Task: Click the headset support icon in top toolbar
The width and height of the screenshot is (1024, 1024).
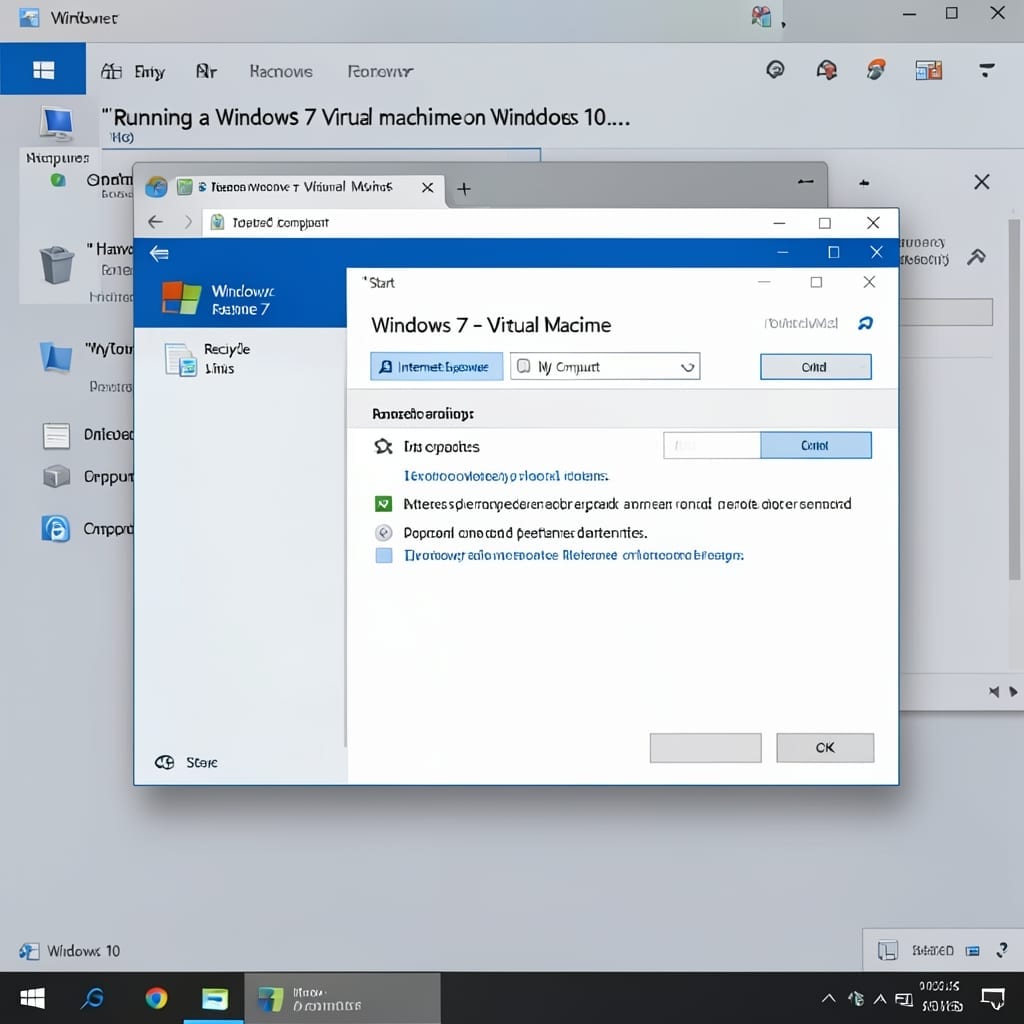Action: (826, 69)
